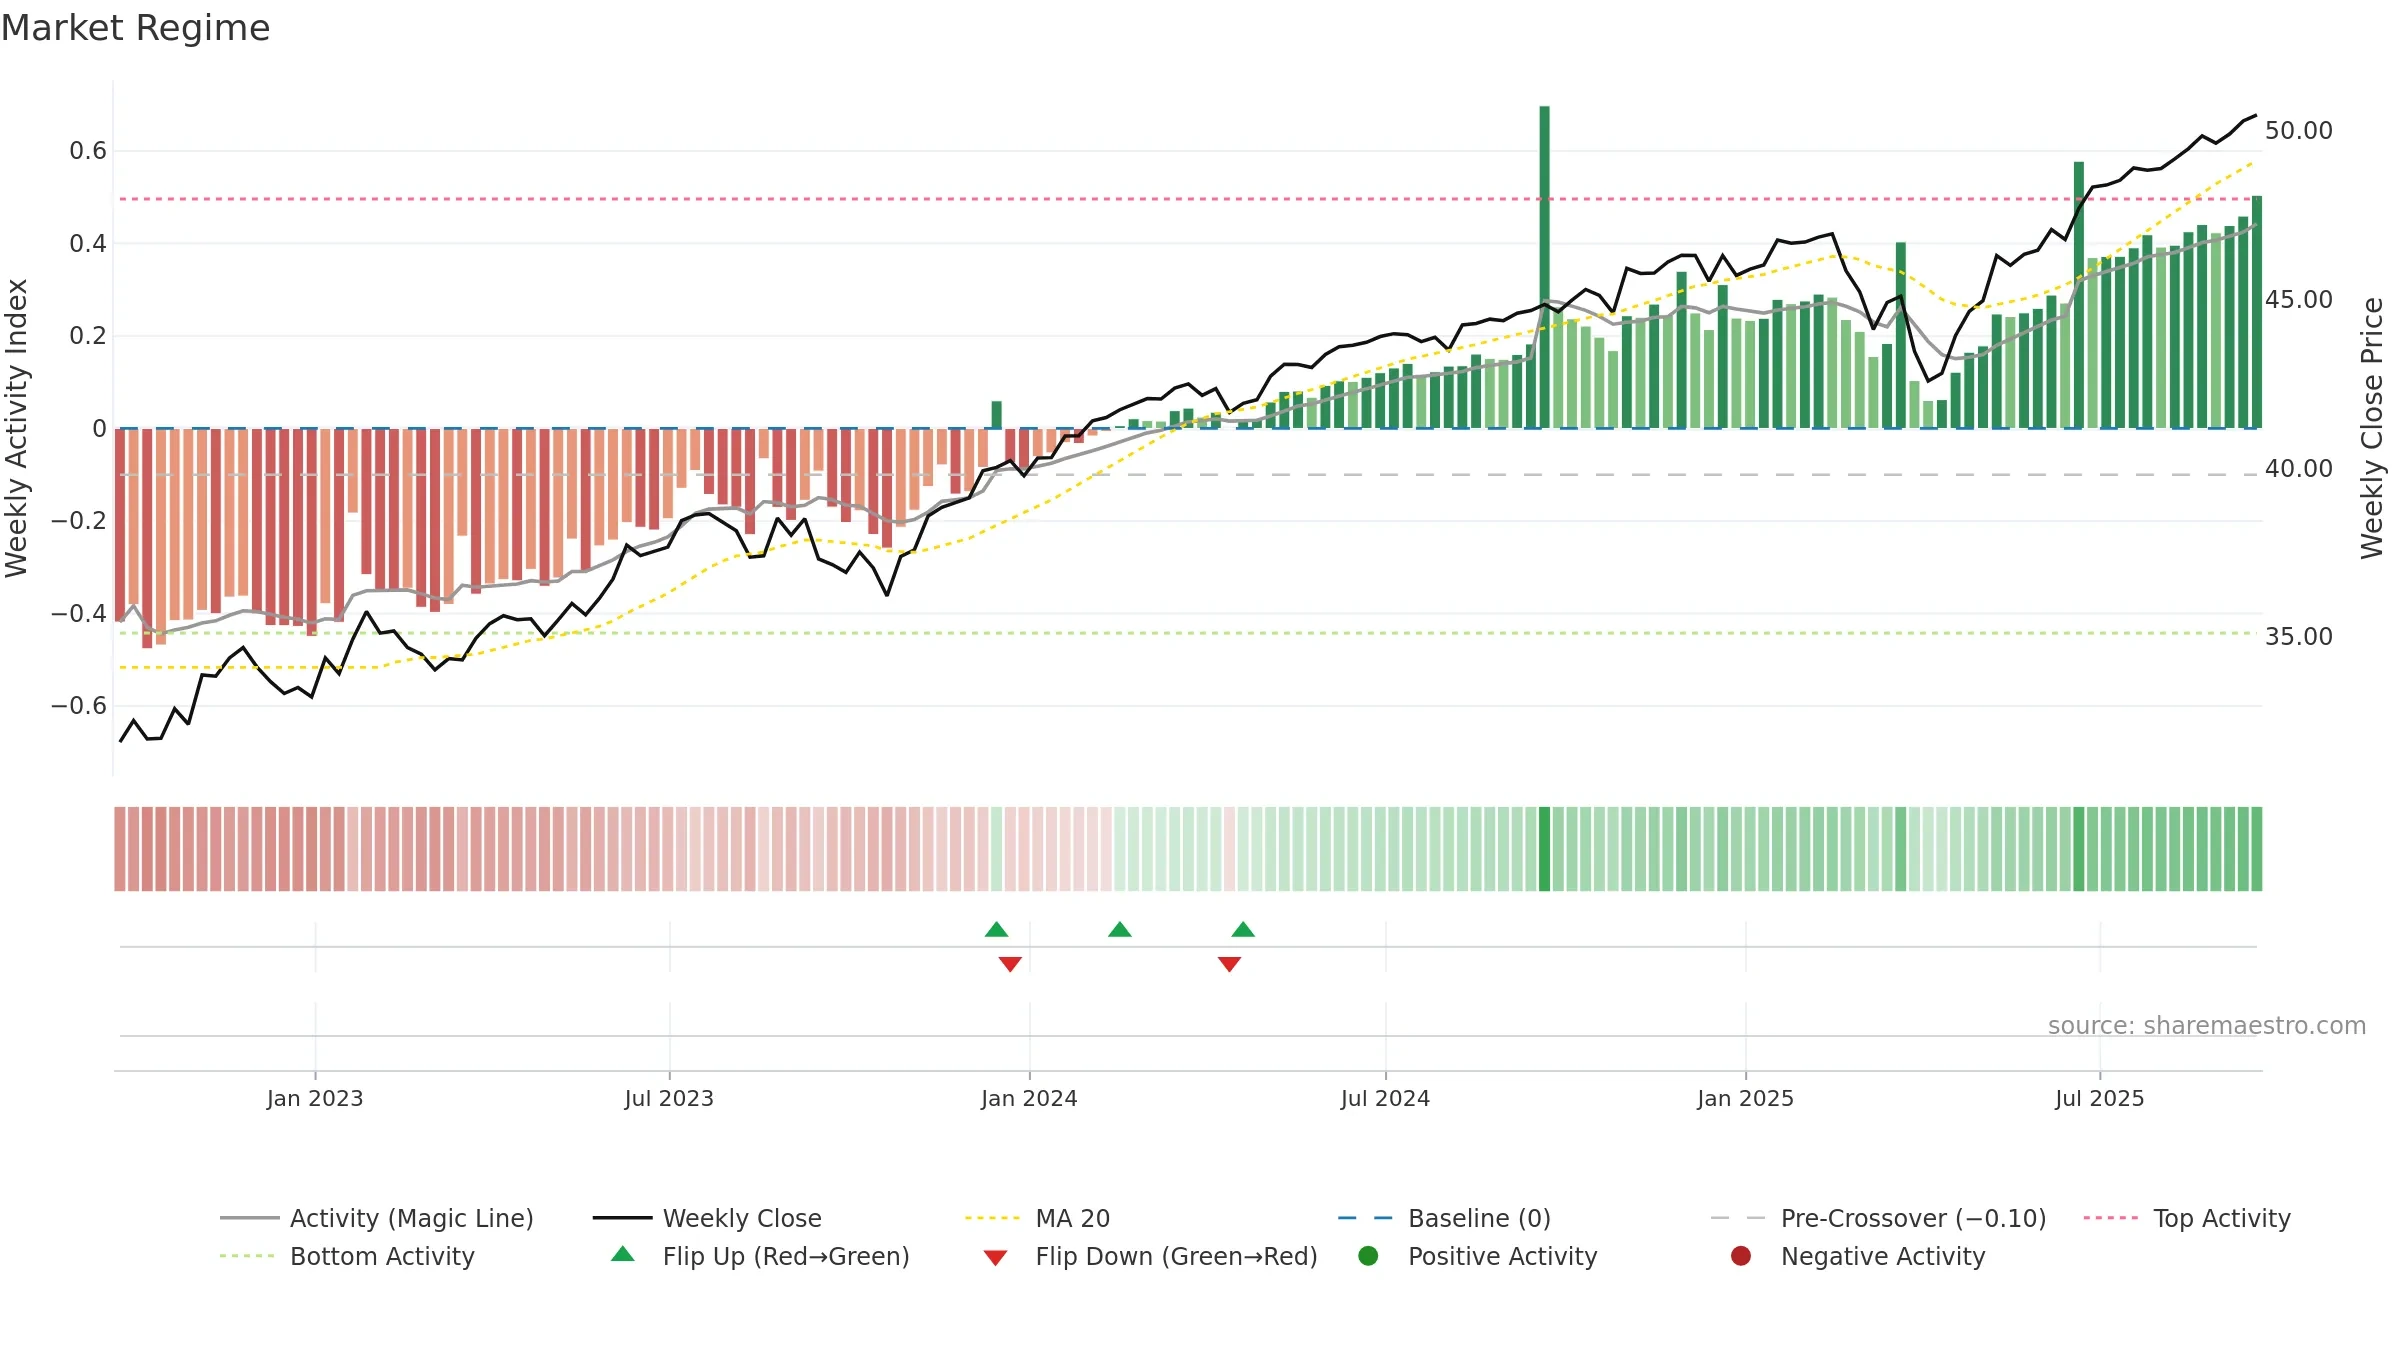Click the first red flip-down marker near Jan 2024

click(x=1010, y=964)
